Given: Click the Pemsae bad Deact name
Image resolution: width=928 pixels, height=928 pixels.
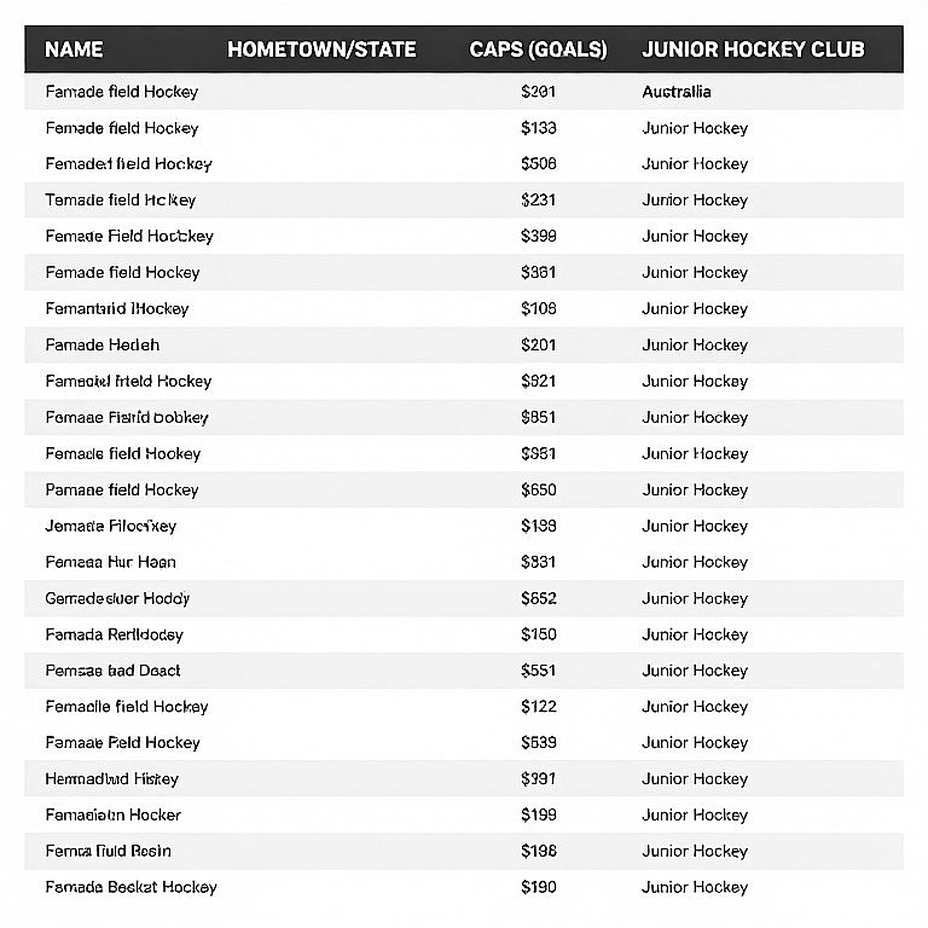Looking at the screenshot, I should 112,671.
